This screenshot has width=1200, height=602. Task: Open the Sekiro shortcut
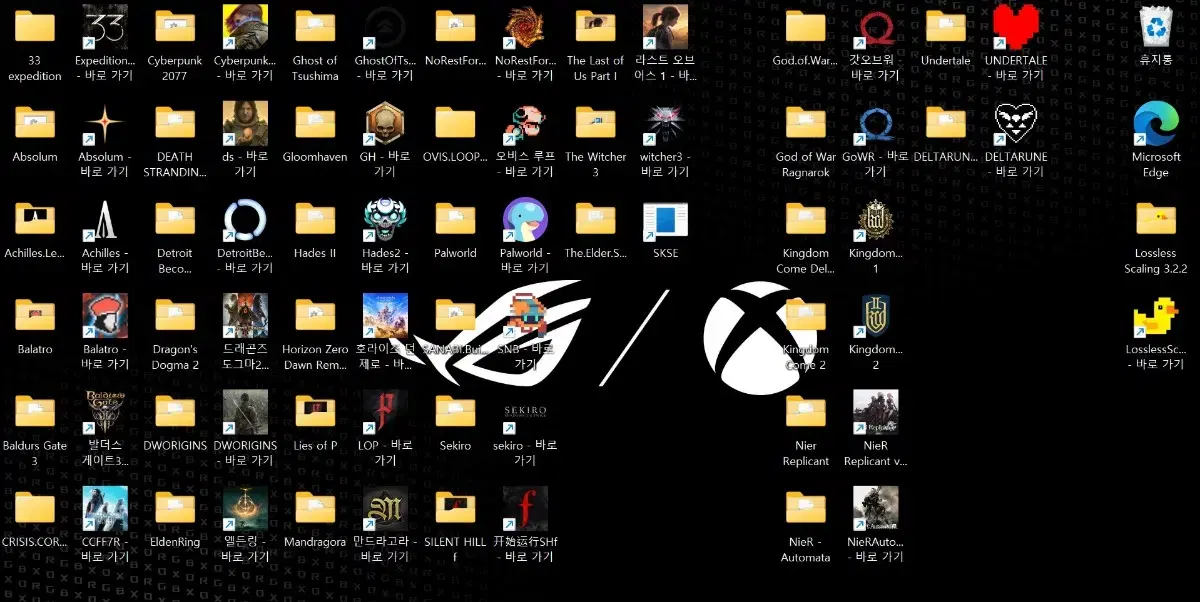pos(455,416)
